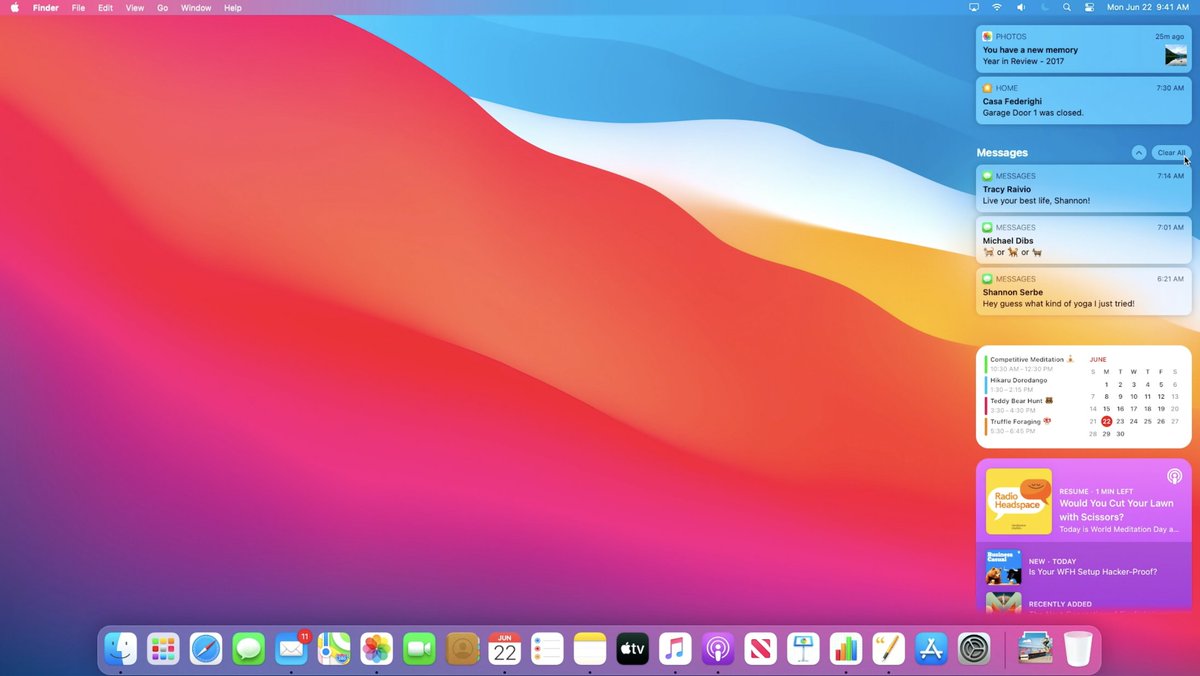This screenshot has height=676, width=1200.
Task: Open Control Center in menu bar
Action: (1089, 7)
